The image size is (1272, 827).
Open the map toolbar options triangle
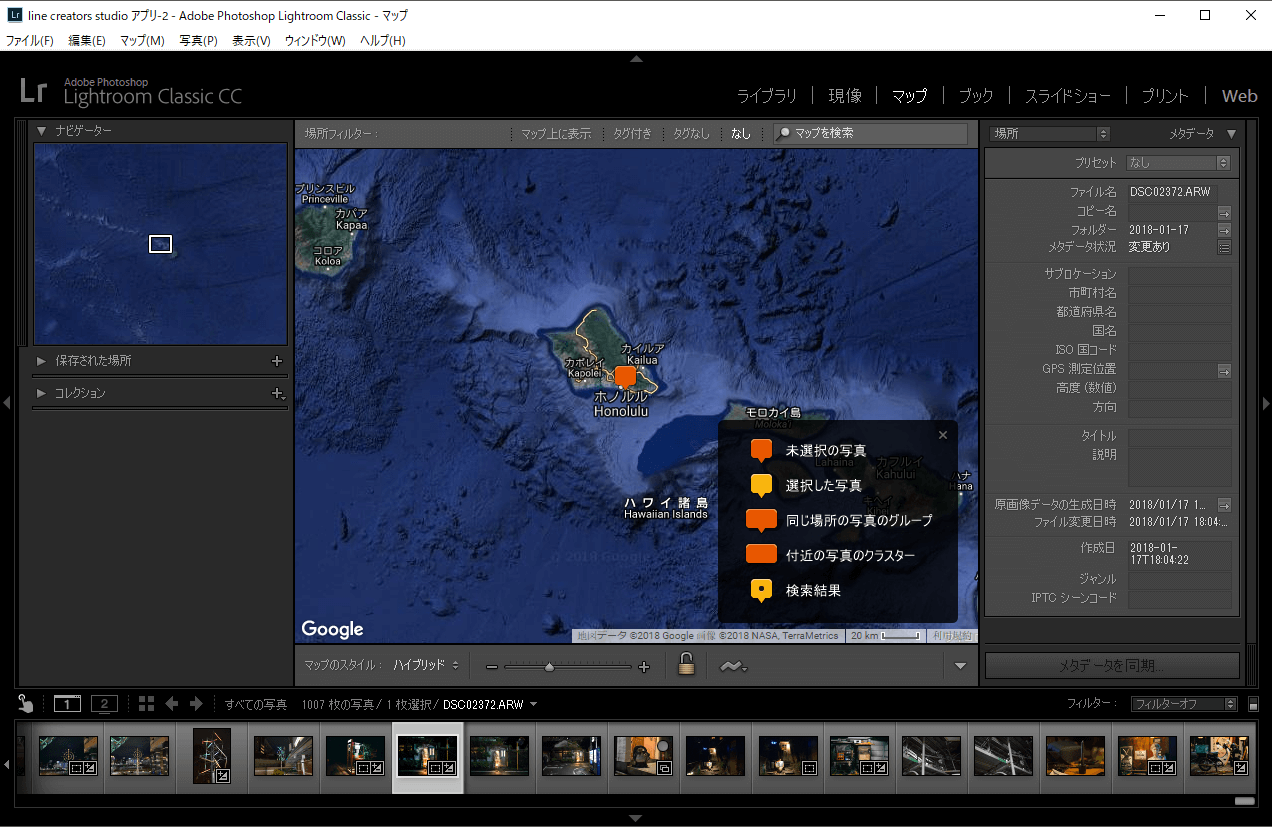961,666
